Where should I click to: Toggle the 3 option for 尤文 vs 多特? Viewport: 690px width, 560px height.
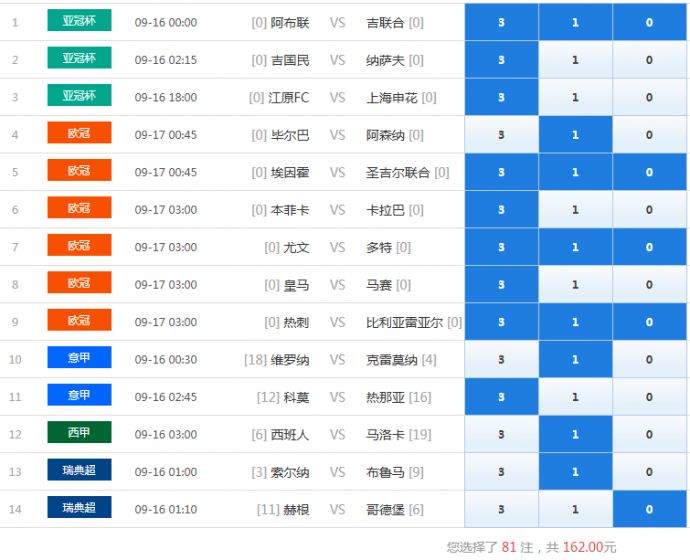[501, 248]
